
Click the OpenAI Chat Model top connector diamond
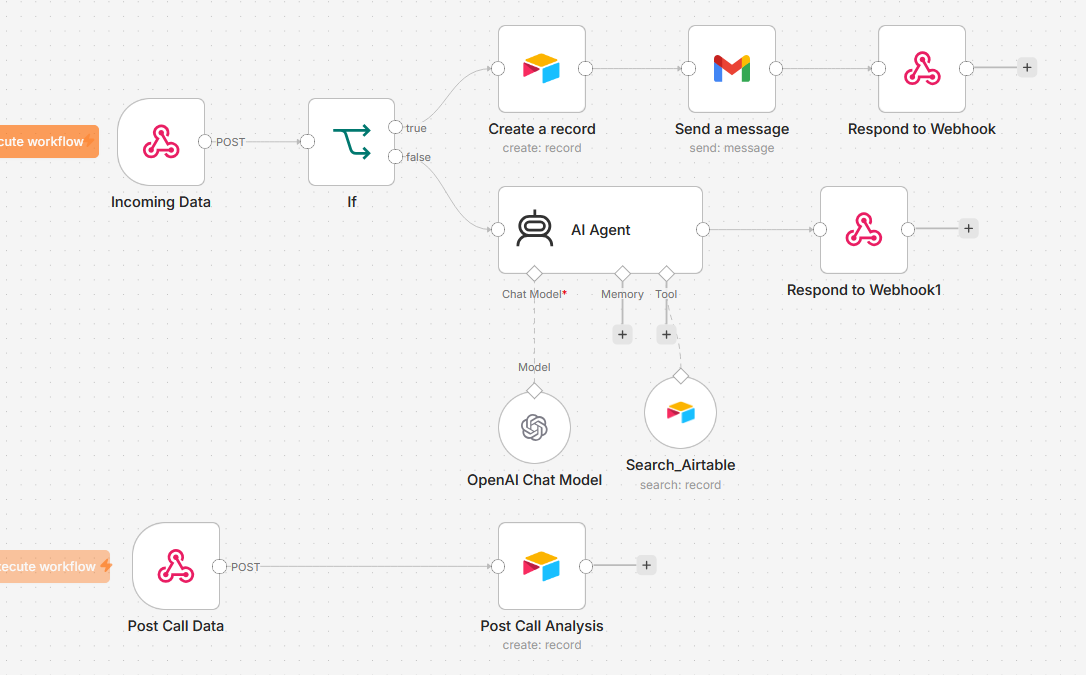534,391
